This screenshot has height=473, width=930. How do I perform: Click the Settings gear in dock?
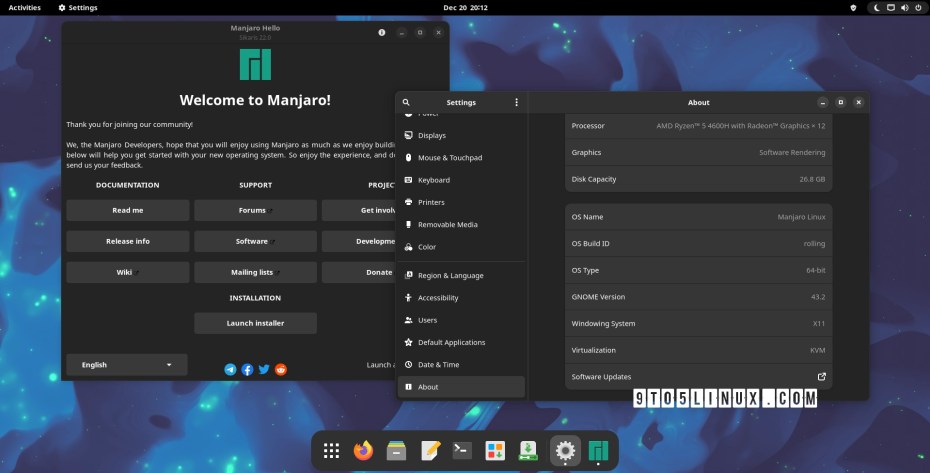point(565,450)
